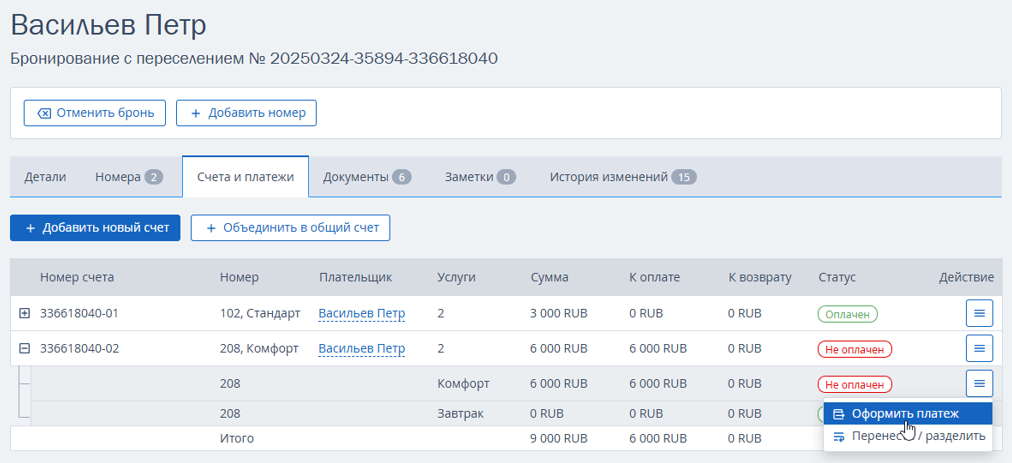1012x463 pixels.
Task: Click the К возврату column header
Action: click(760, 278)
